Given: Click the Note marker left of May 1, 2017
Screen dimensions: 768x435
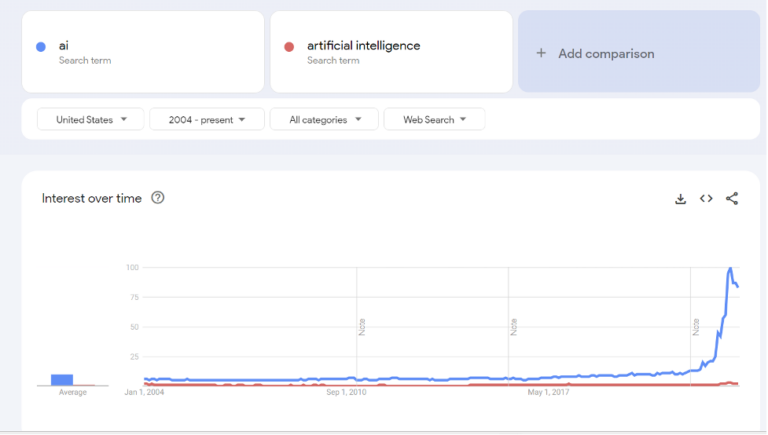Looking at the screenshot, I should (514, 327).
